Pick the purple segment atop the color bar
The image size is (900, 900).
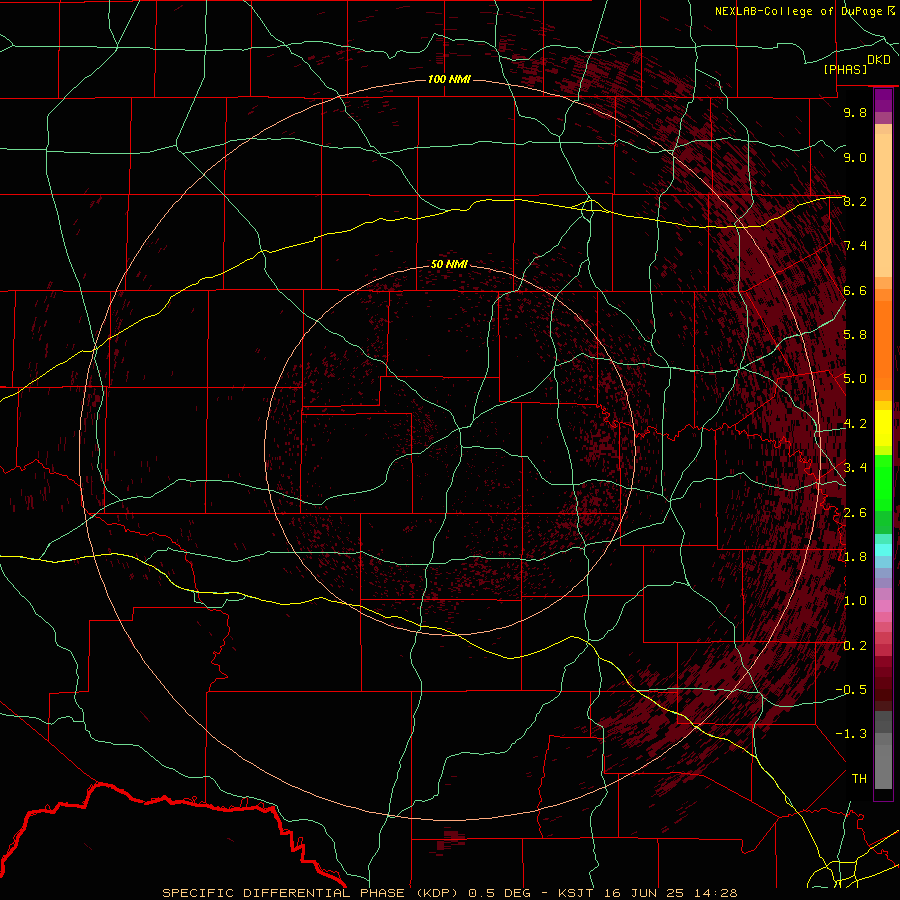[883, 101]
